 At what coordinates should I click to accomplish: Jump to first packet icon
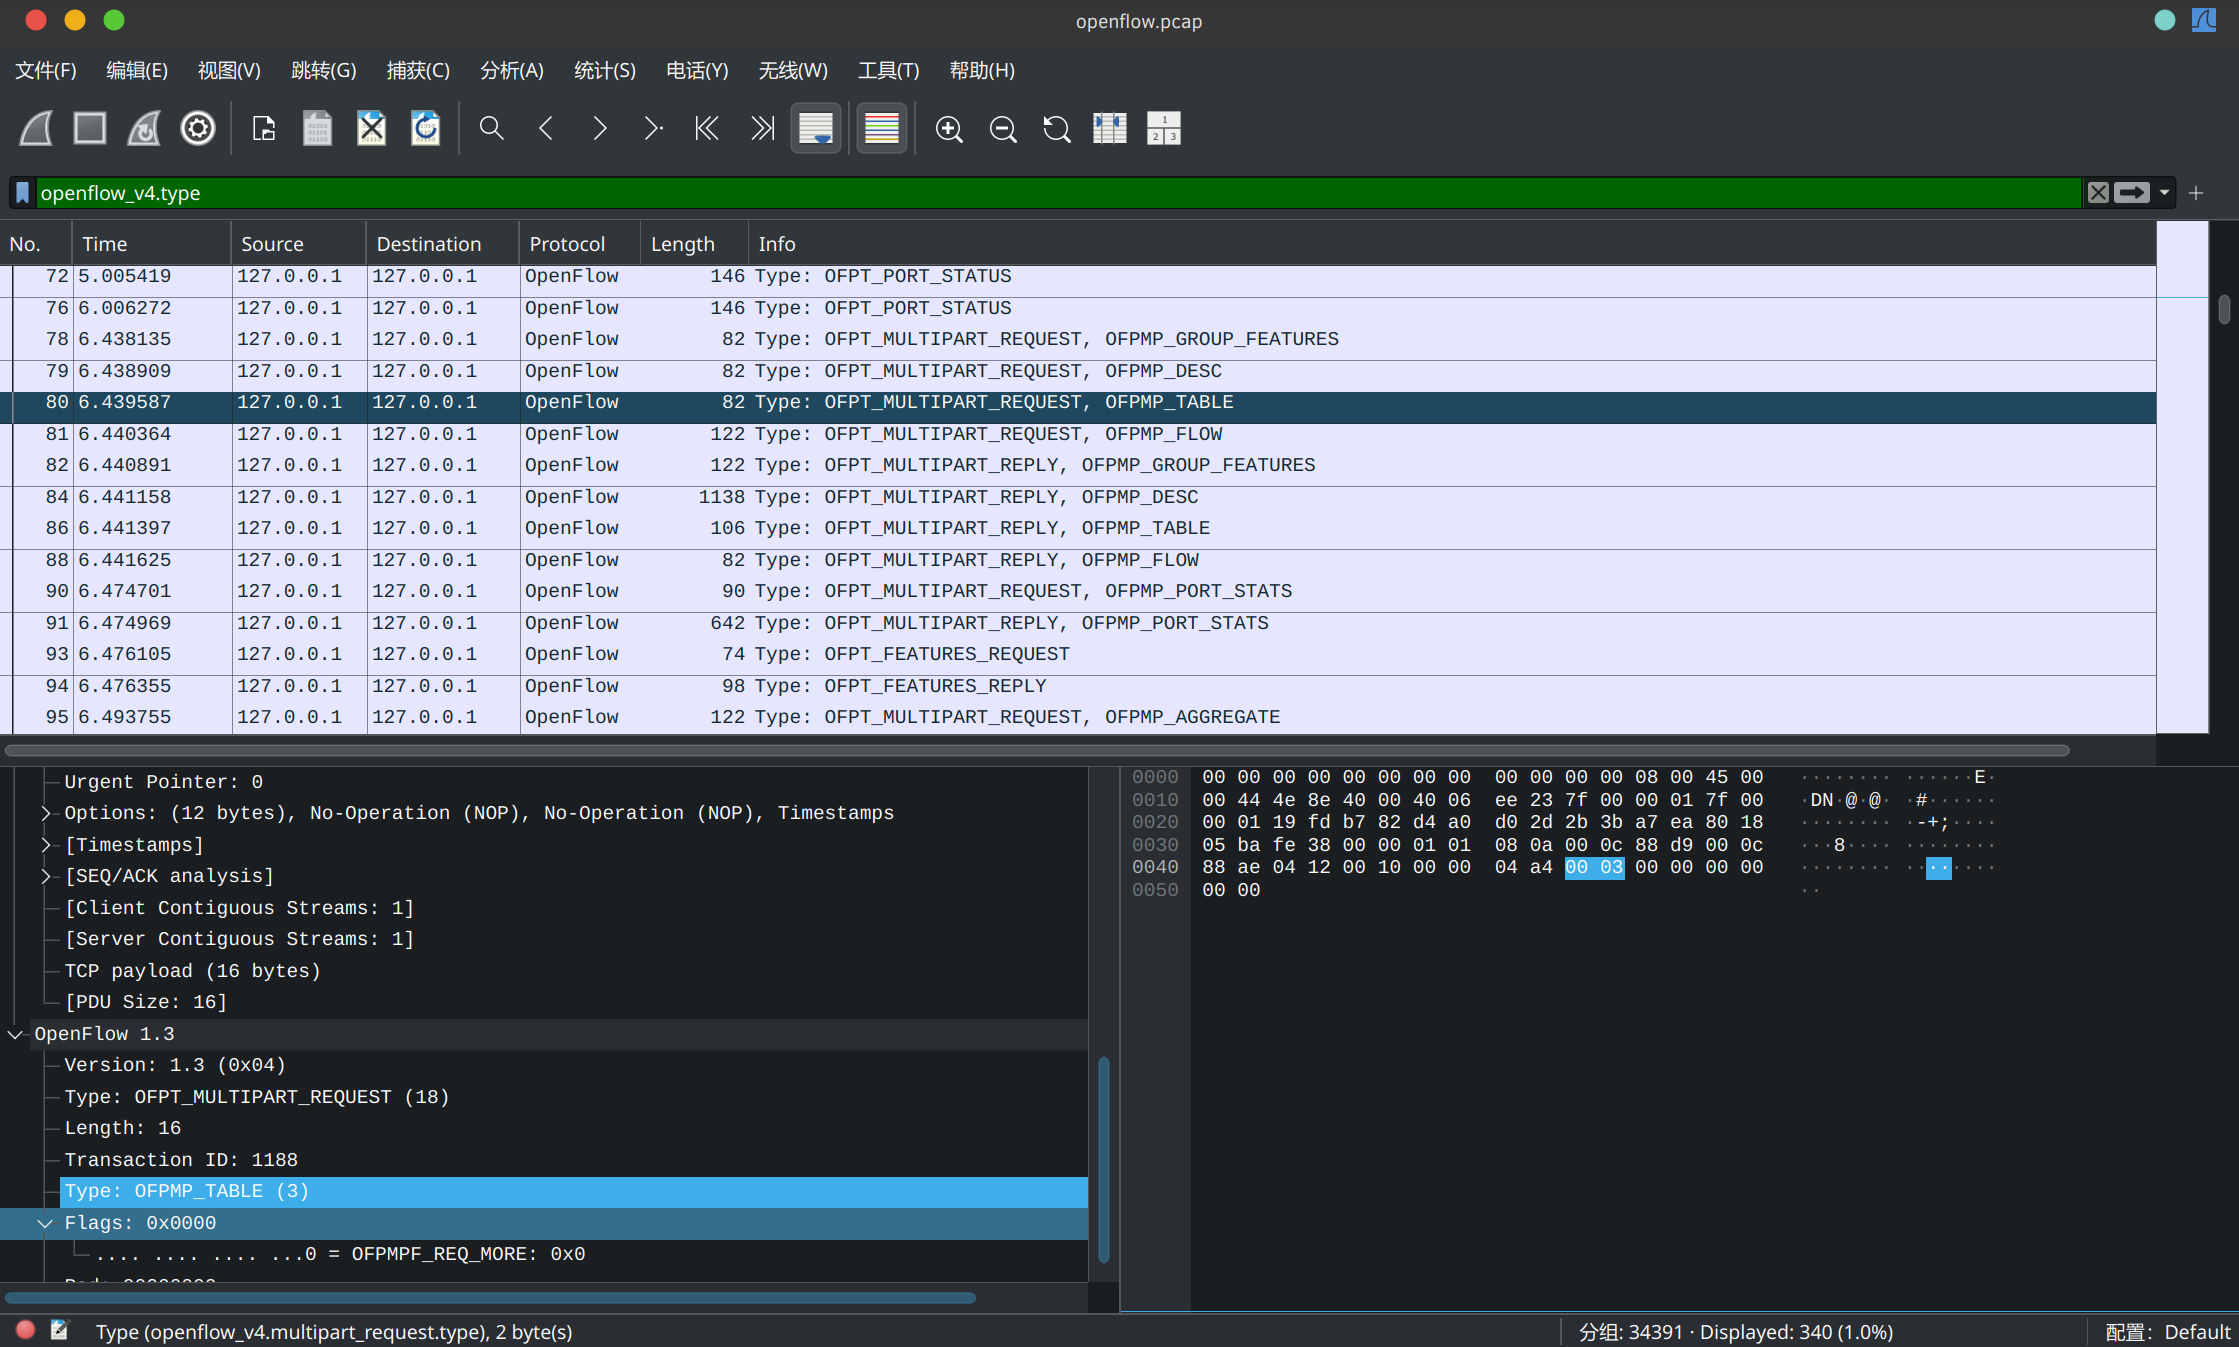[x=707, y=128]
